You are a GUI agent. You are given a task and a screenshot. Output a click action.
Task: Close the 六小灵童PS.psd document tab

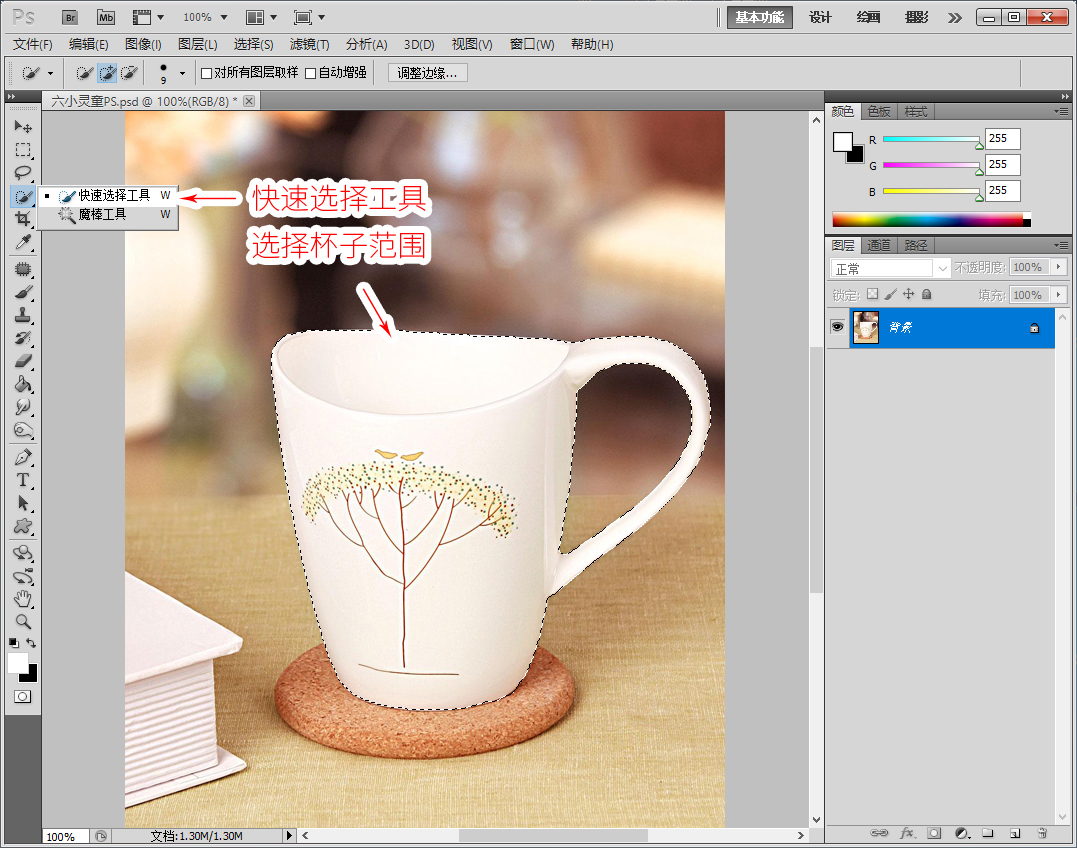coord(249,101)
